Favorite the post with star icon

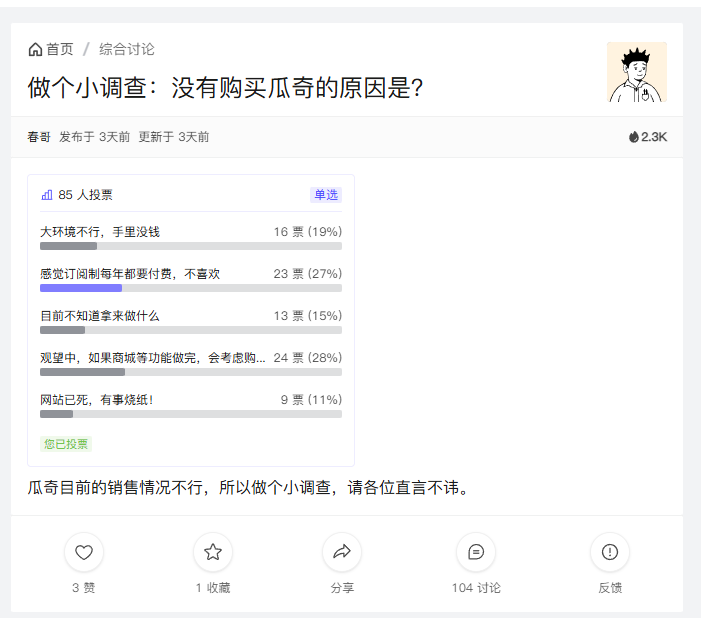pos(213,552)
